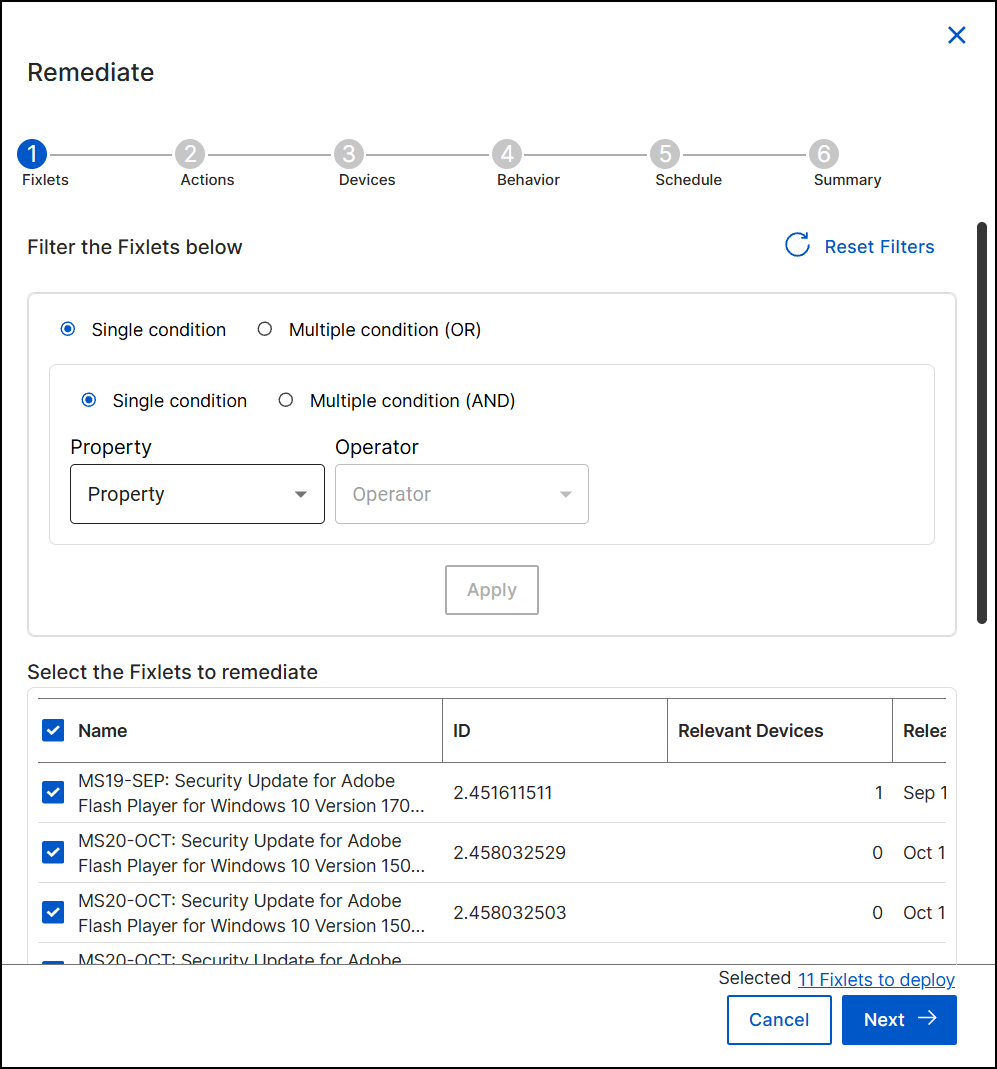Select Multiple condition (OR) radio button
This screenshot has height=1069, width=997.
point(265,329)
